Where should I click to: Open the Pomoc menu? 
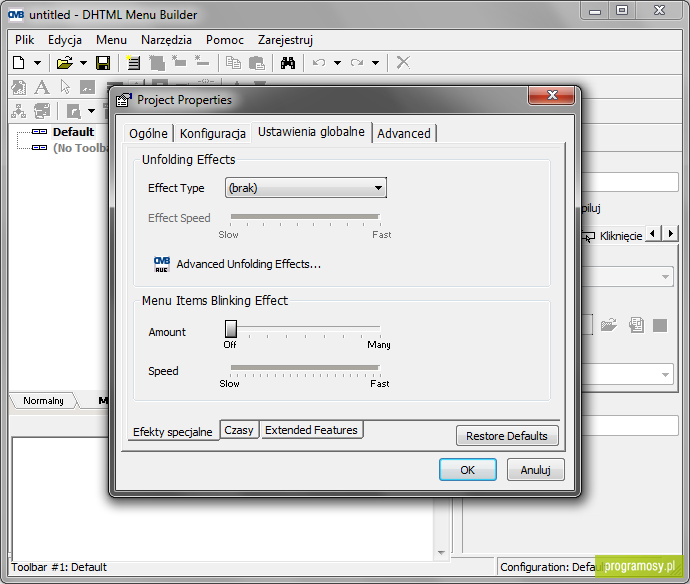[224, 40]
